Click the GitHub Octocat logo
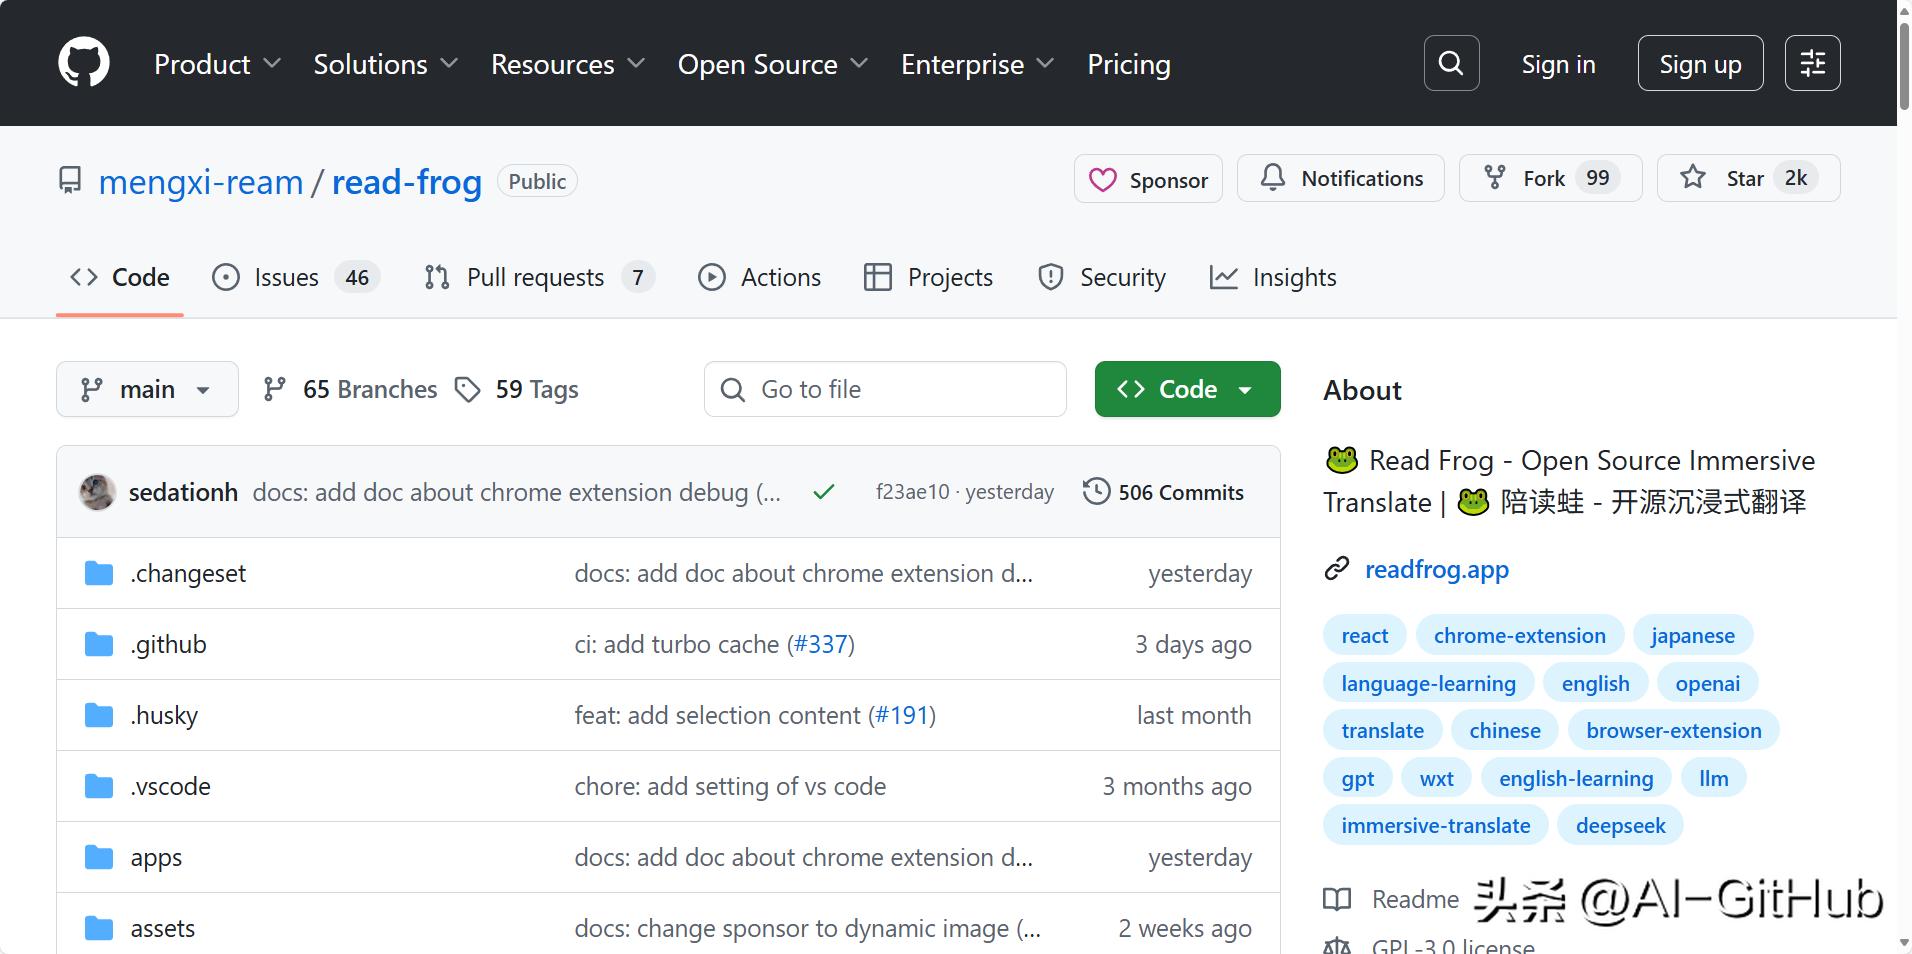This screenshot has height=954, width=1912. [84, 63]
